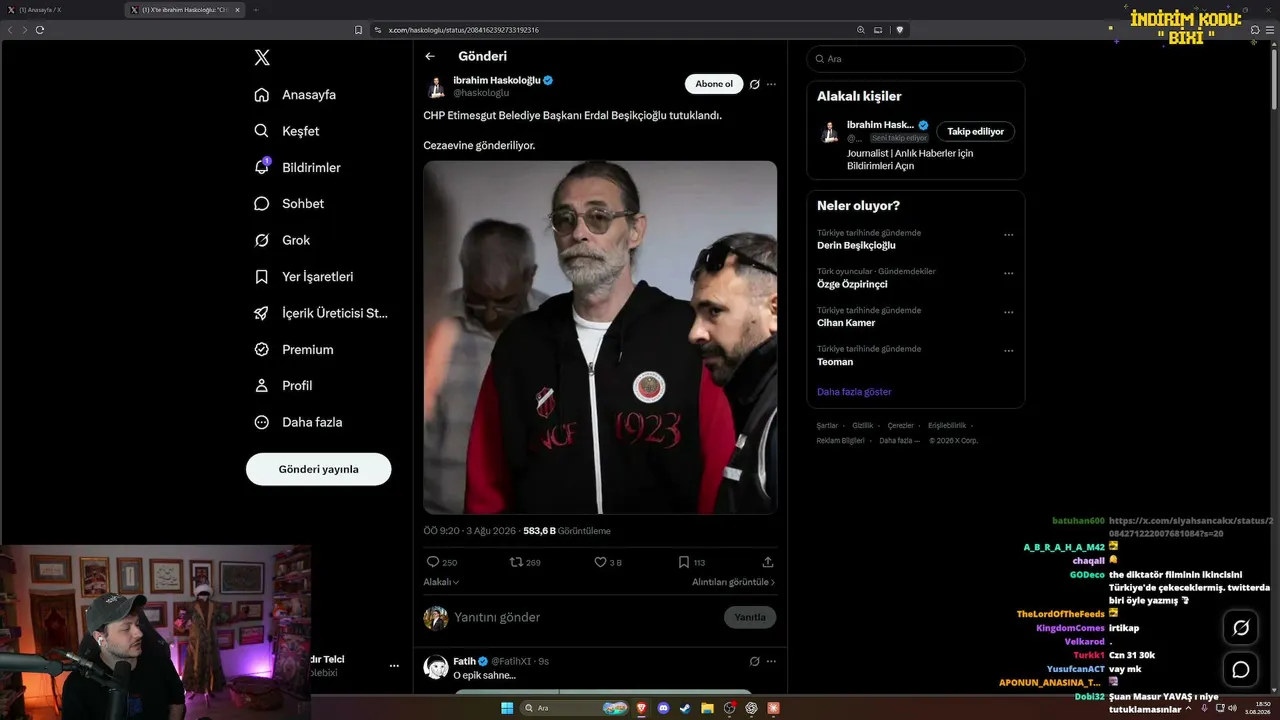Open the post photo of the man
Screen dimensions: 1280x720
pyautogui.click(x=600, y=337)
